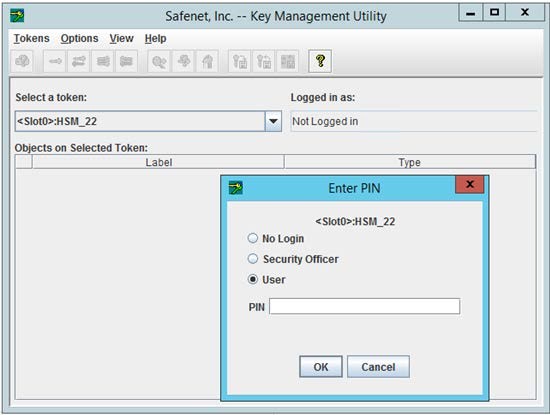Click inside the PIN input field

tap(364, 306)
